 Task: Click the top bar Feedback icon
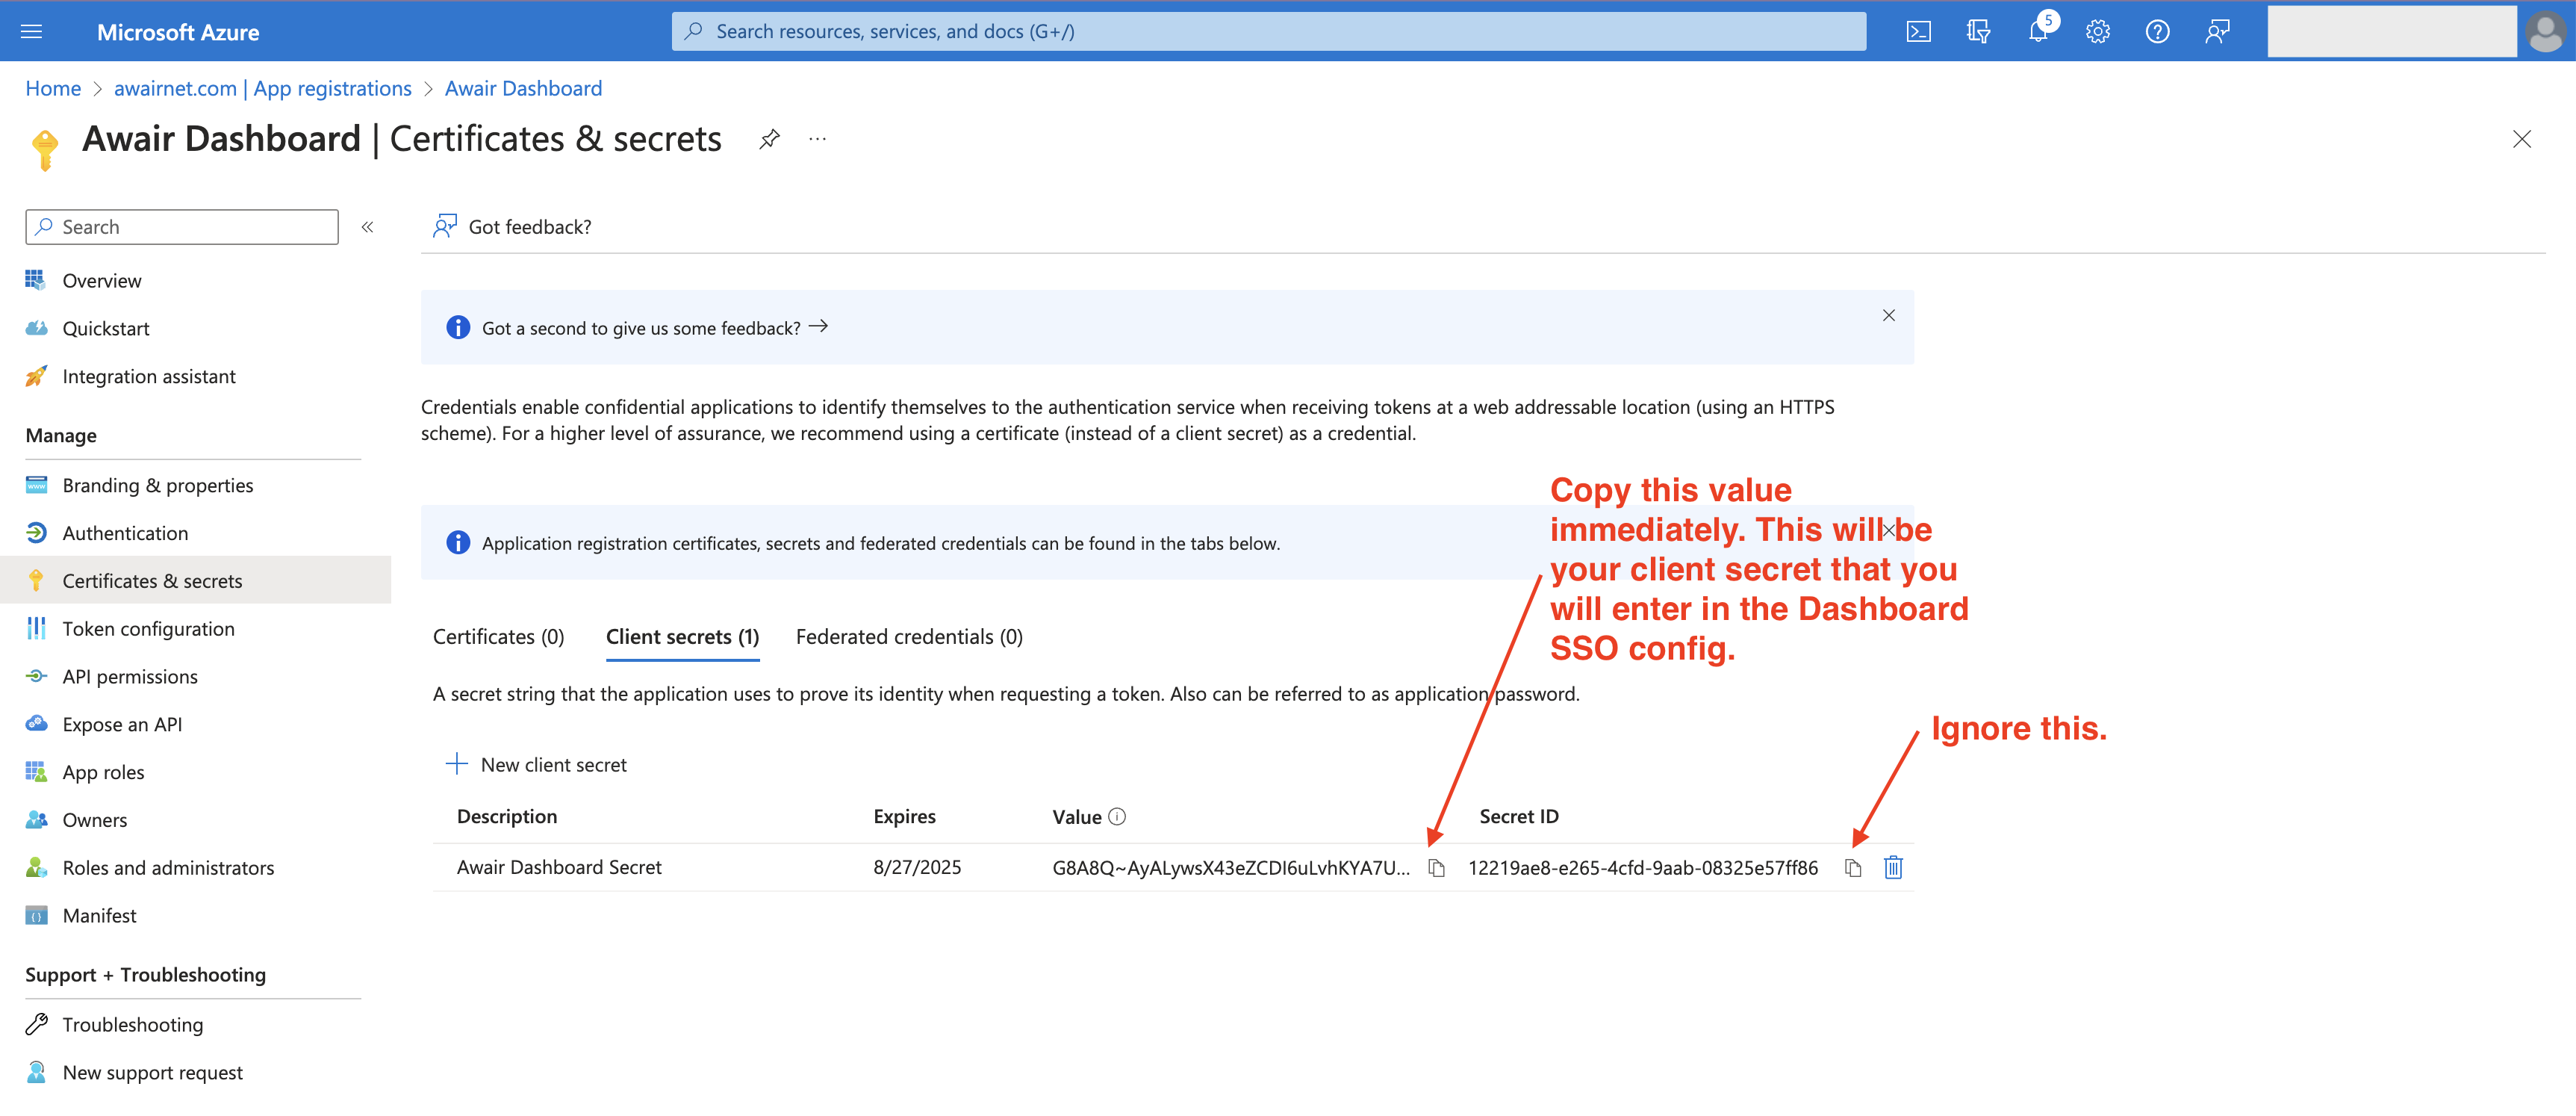pos(2217,31)
